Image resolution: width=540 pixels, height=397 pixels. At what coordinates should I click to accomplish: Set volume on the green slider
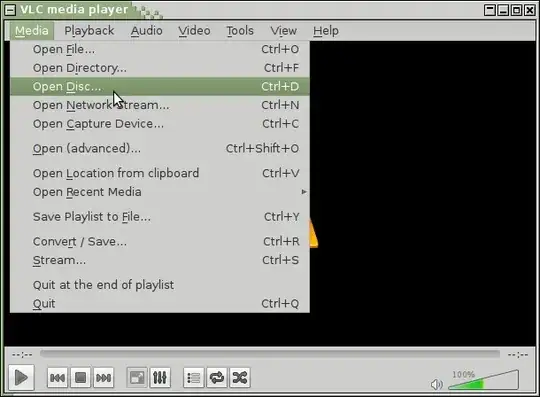[x=484, y=380]
